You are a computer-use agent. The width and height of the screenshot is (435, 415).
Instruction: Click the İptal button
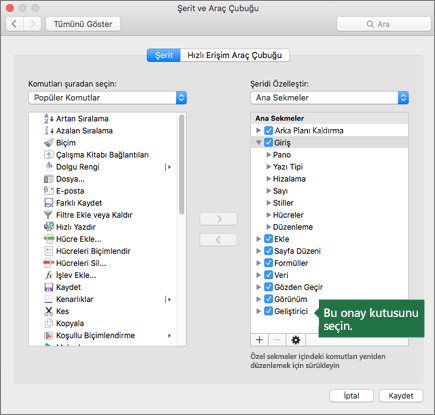351,396
